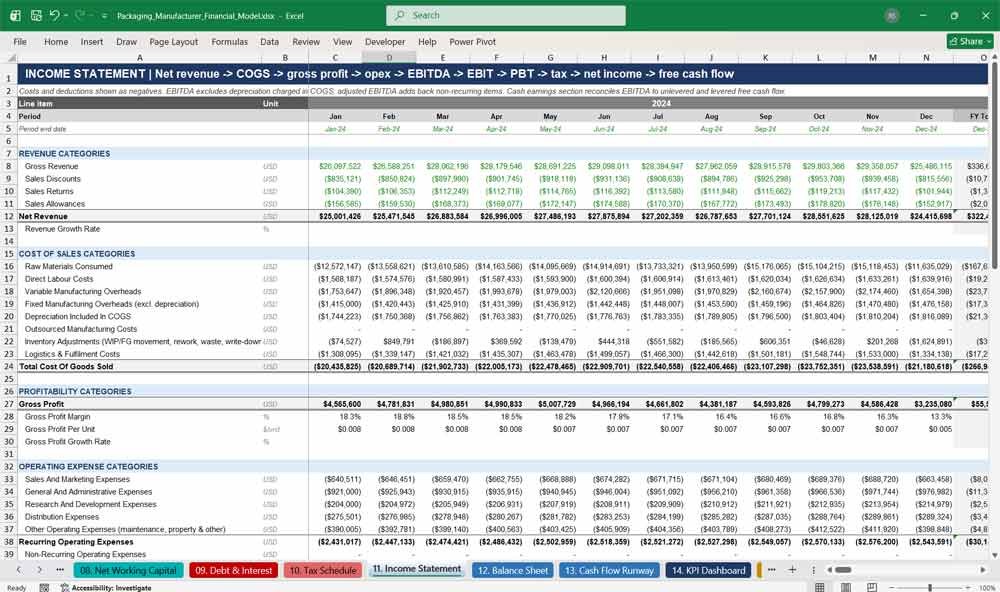Image resolution: width=1000 pixels, height=592 pixels.
Task: Open the Developer ribbon tab
Action: click(x=385, y=41)
